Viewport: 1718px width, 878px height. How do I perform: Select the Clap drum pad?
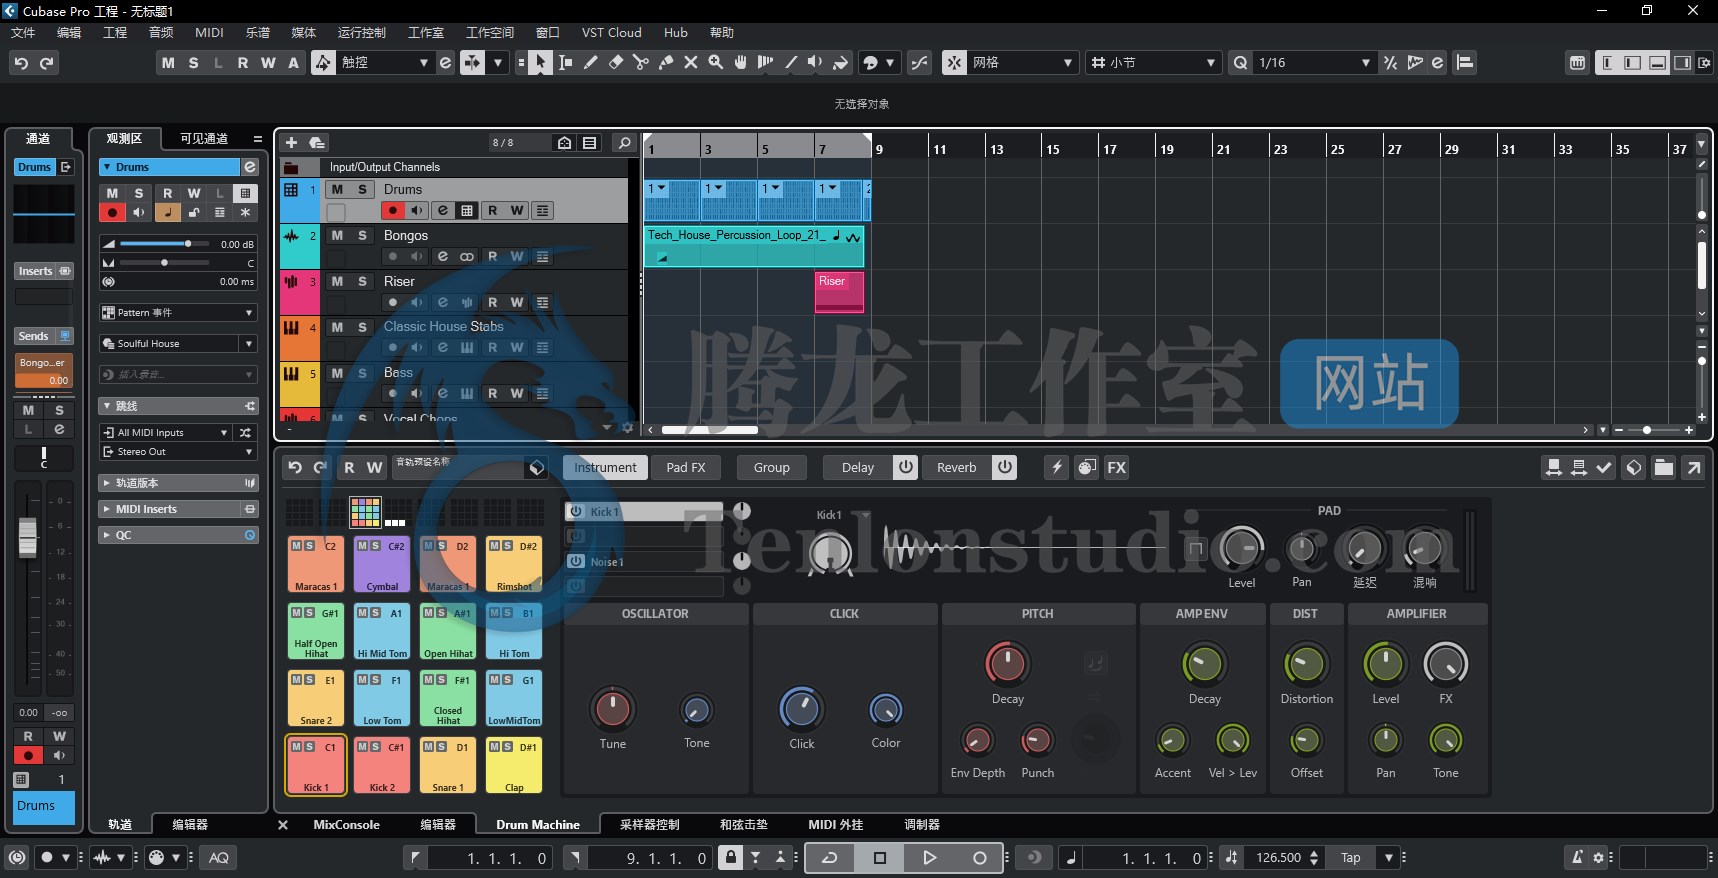coord(514,766)
